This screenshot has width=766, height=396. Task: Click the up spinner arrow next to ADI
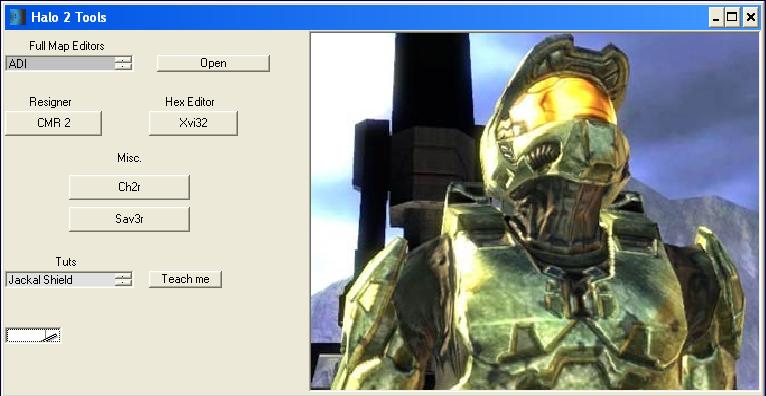123,60
